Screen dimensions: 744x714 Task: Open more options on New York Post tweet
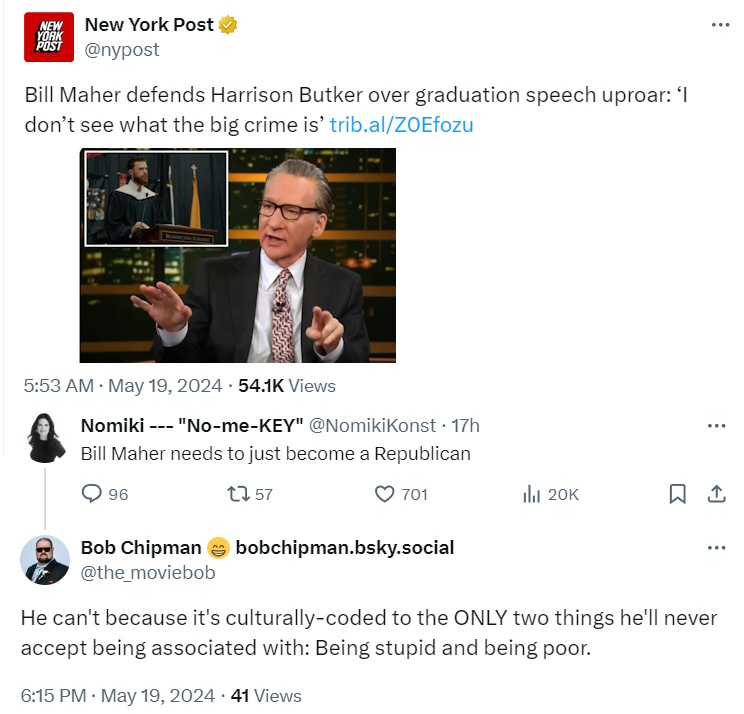tap(720, 25)
